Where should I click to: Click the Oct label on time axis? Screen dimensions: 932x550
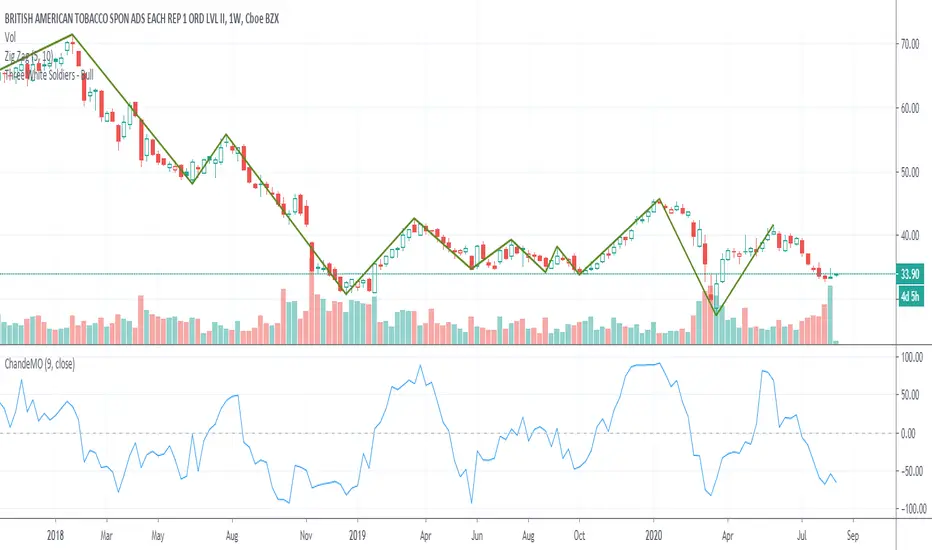coord(579,536)
